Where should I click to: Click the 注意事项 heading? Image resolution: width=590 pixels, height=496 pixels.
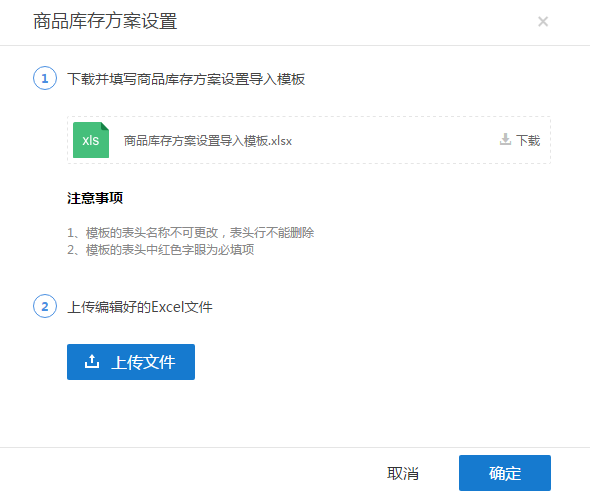click(95, 198)
